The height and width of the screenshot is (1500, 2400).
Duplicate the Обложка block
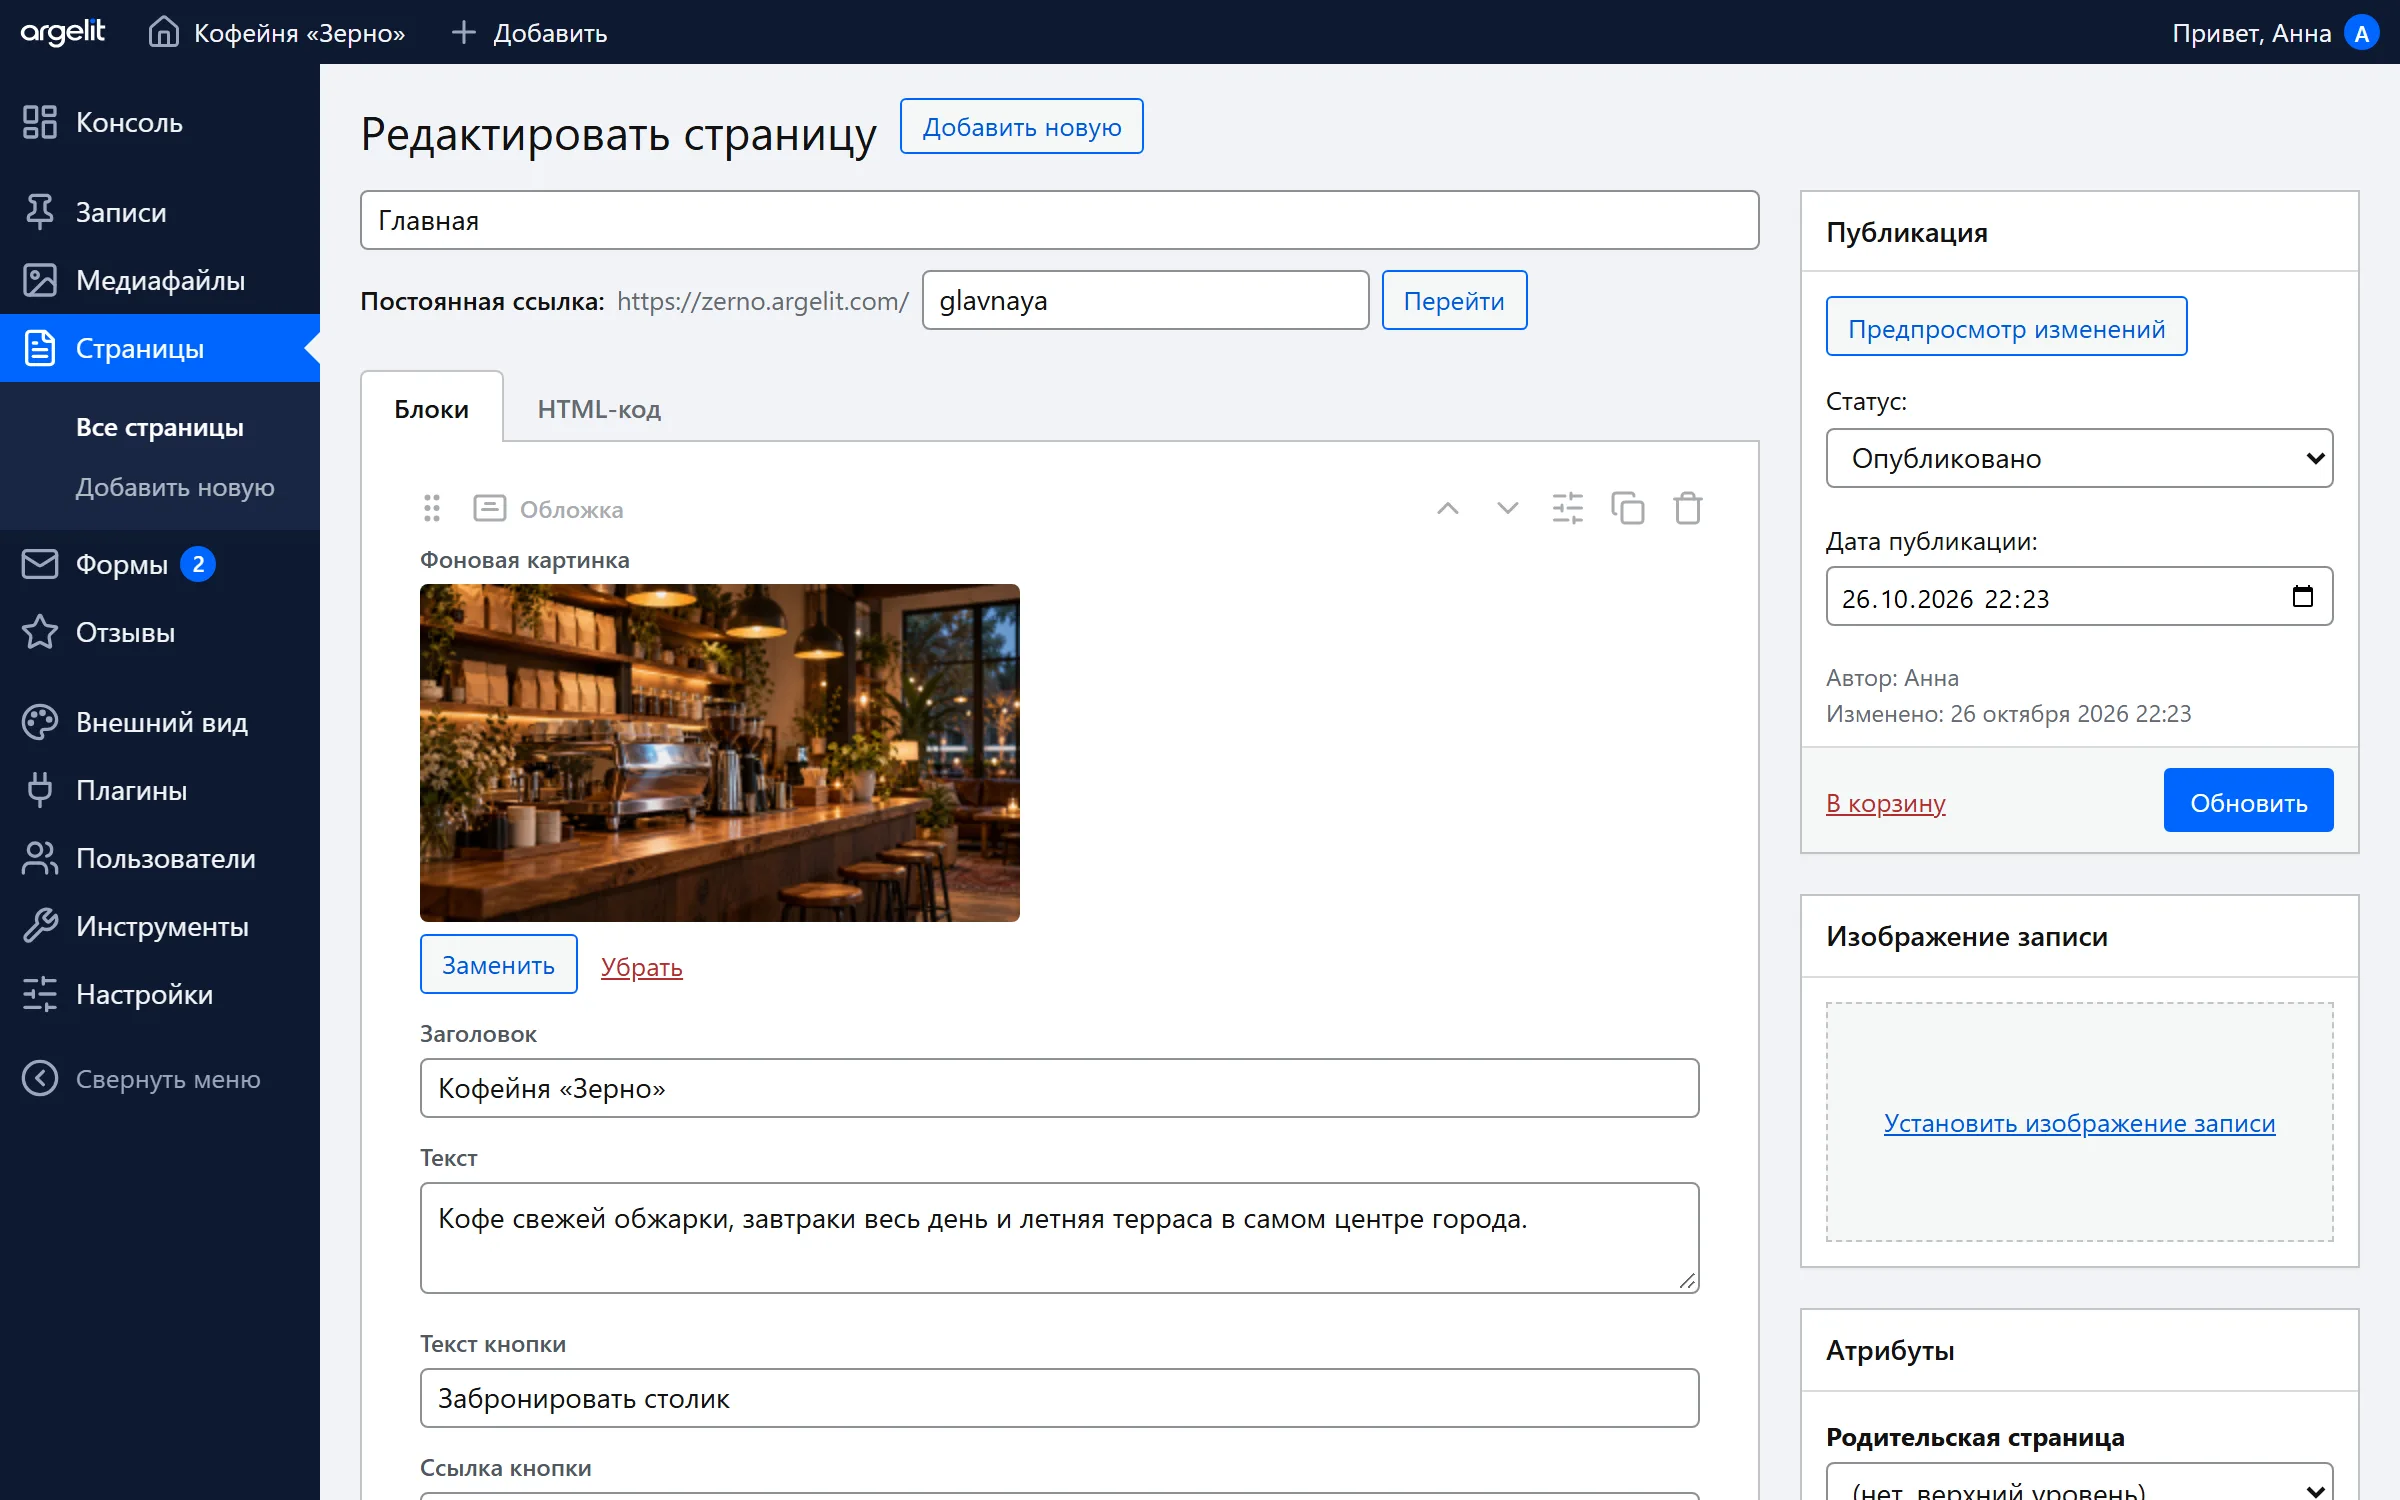coord(1628,508)
